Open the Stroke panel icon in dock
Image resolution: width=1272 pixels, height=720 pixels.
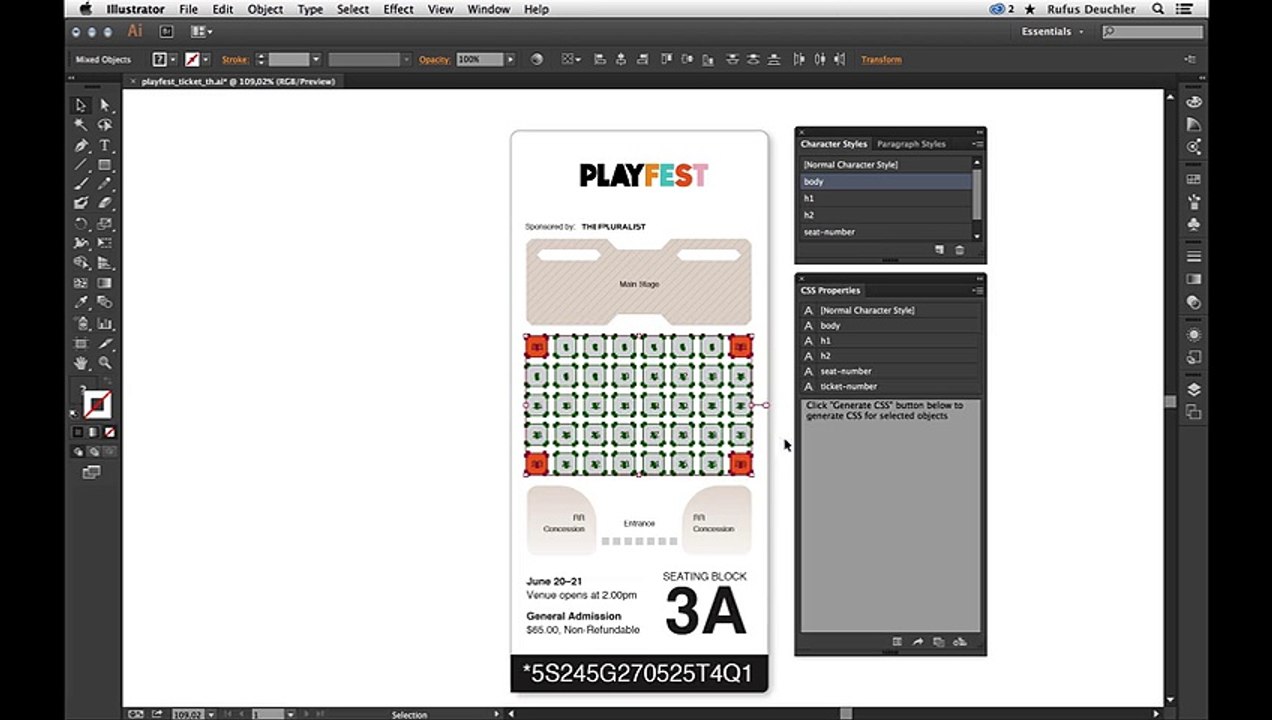pos(1193,257)
